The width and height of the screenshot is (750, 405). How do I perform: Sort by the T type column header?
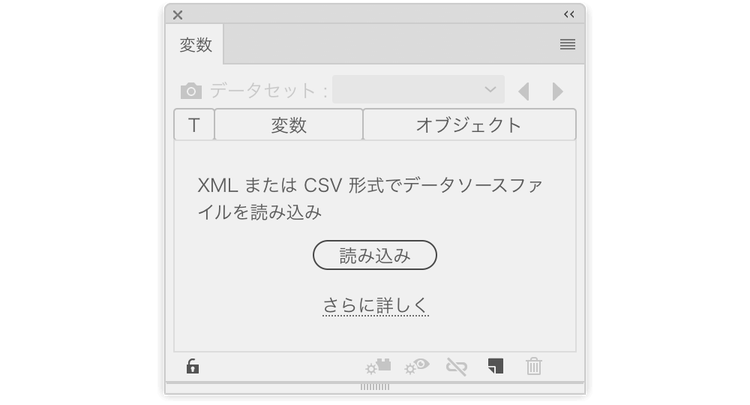click(x=194, y=125)
